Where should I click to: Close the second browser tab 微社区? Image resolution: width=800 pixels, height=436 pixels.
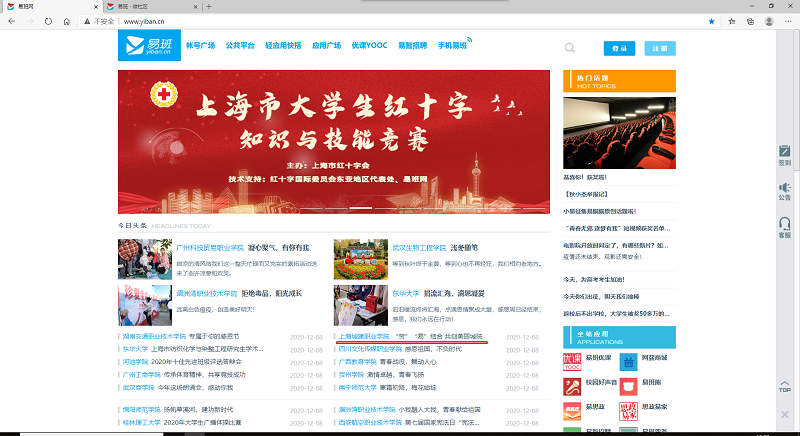click(x=195, y=7)
